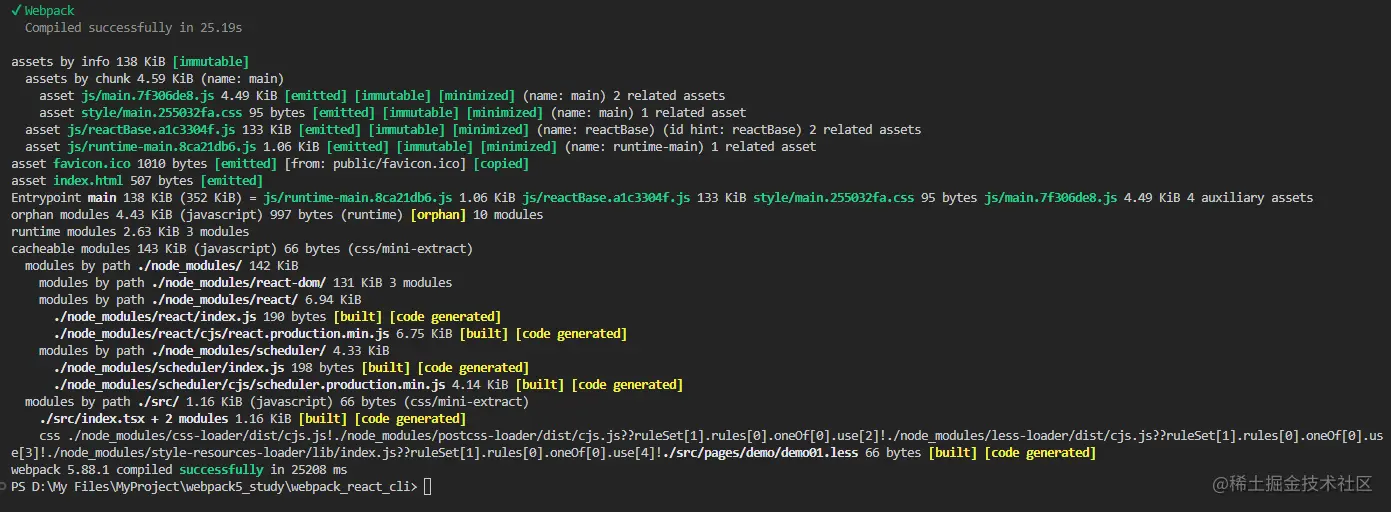This screenshot has width=1391, height=512.
Task: Click "cacheable modules 143 KiB" line
Action: point(242,248)
